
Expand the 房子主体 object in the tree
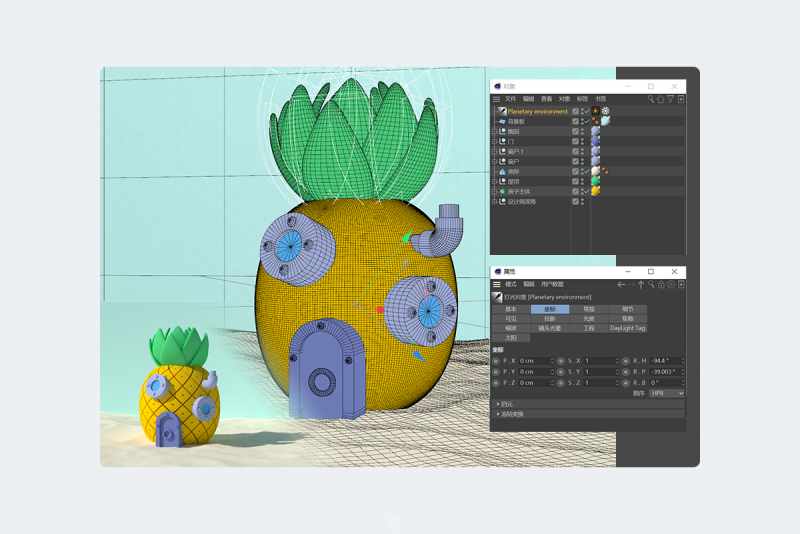pyautogui.click(x=494, y=192)
